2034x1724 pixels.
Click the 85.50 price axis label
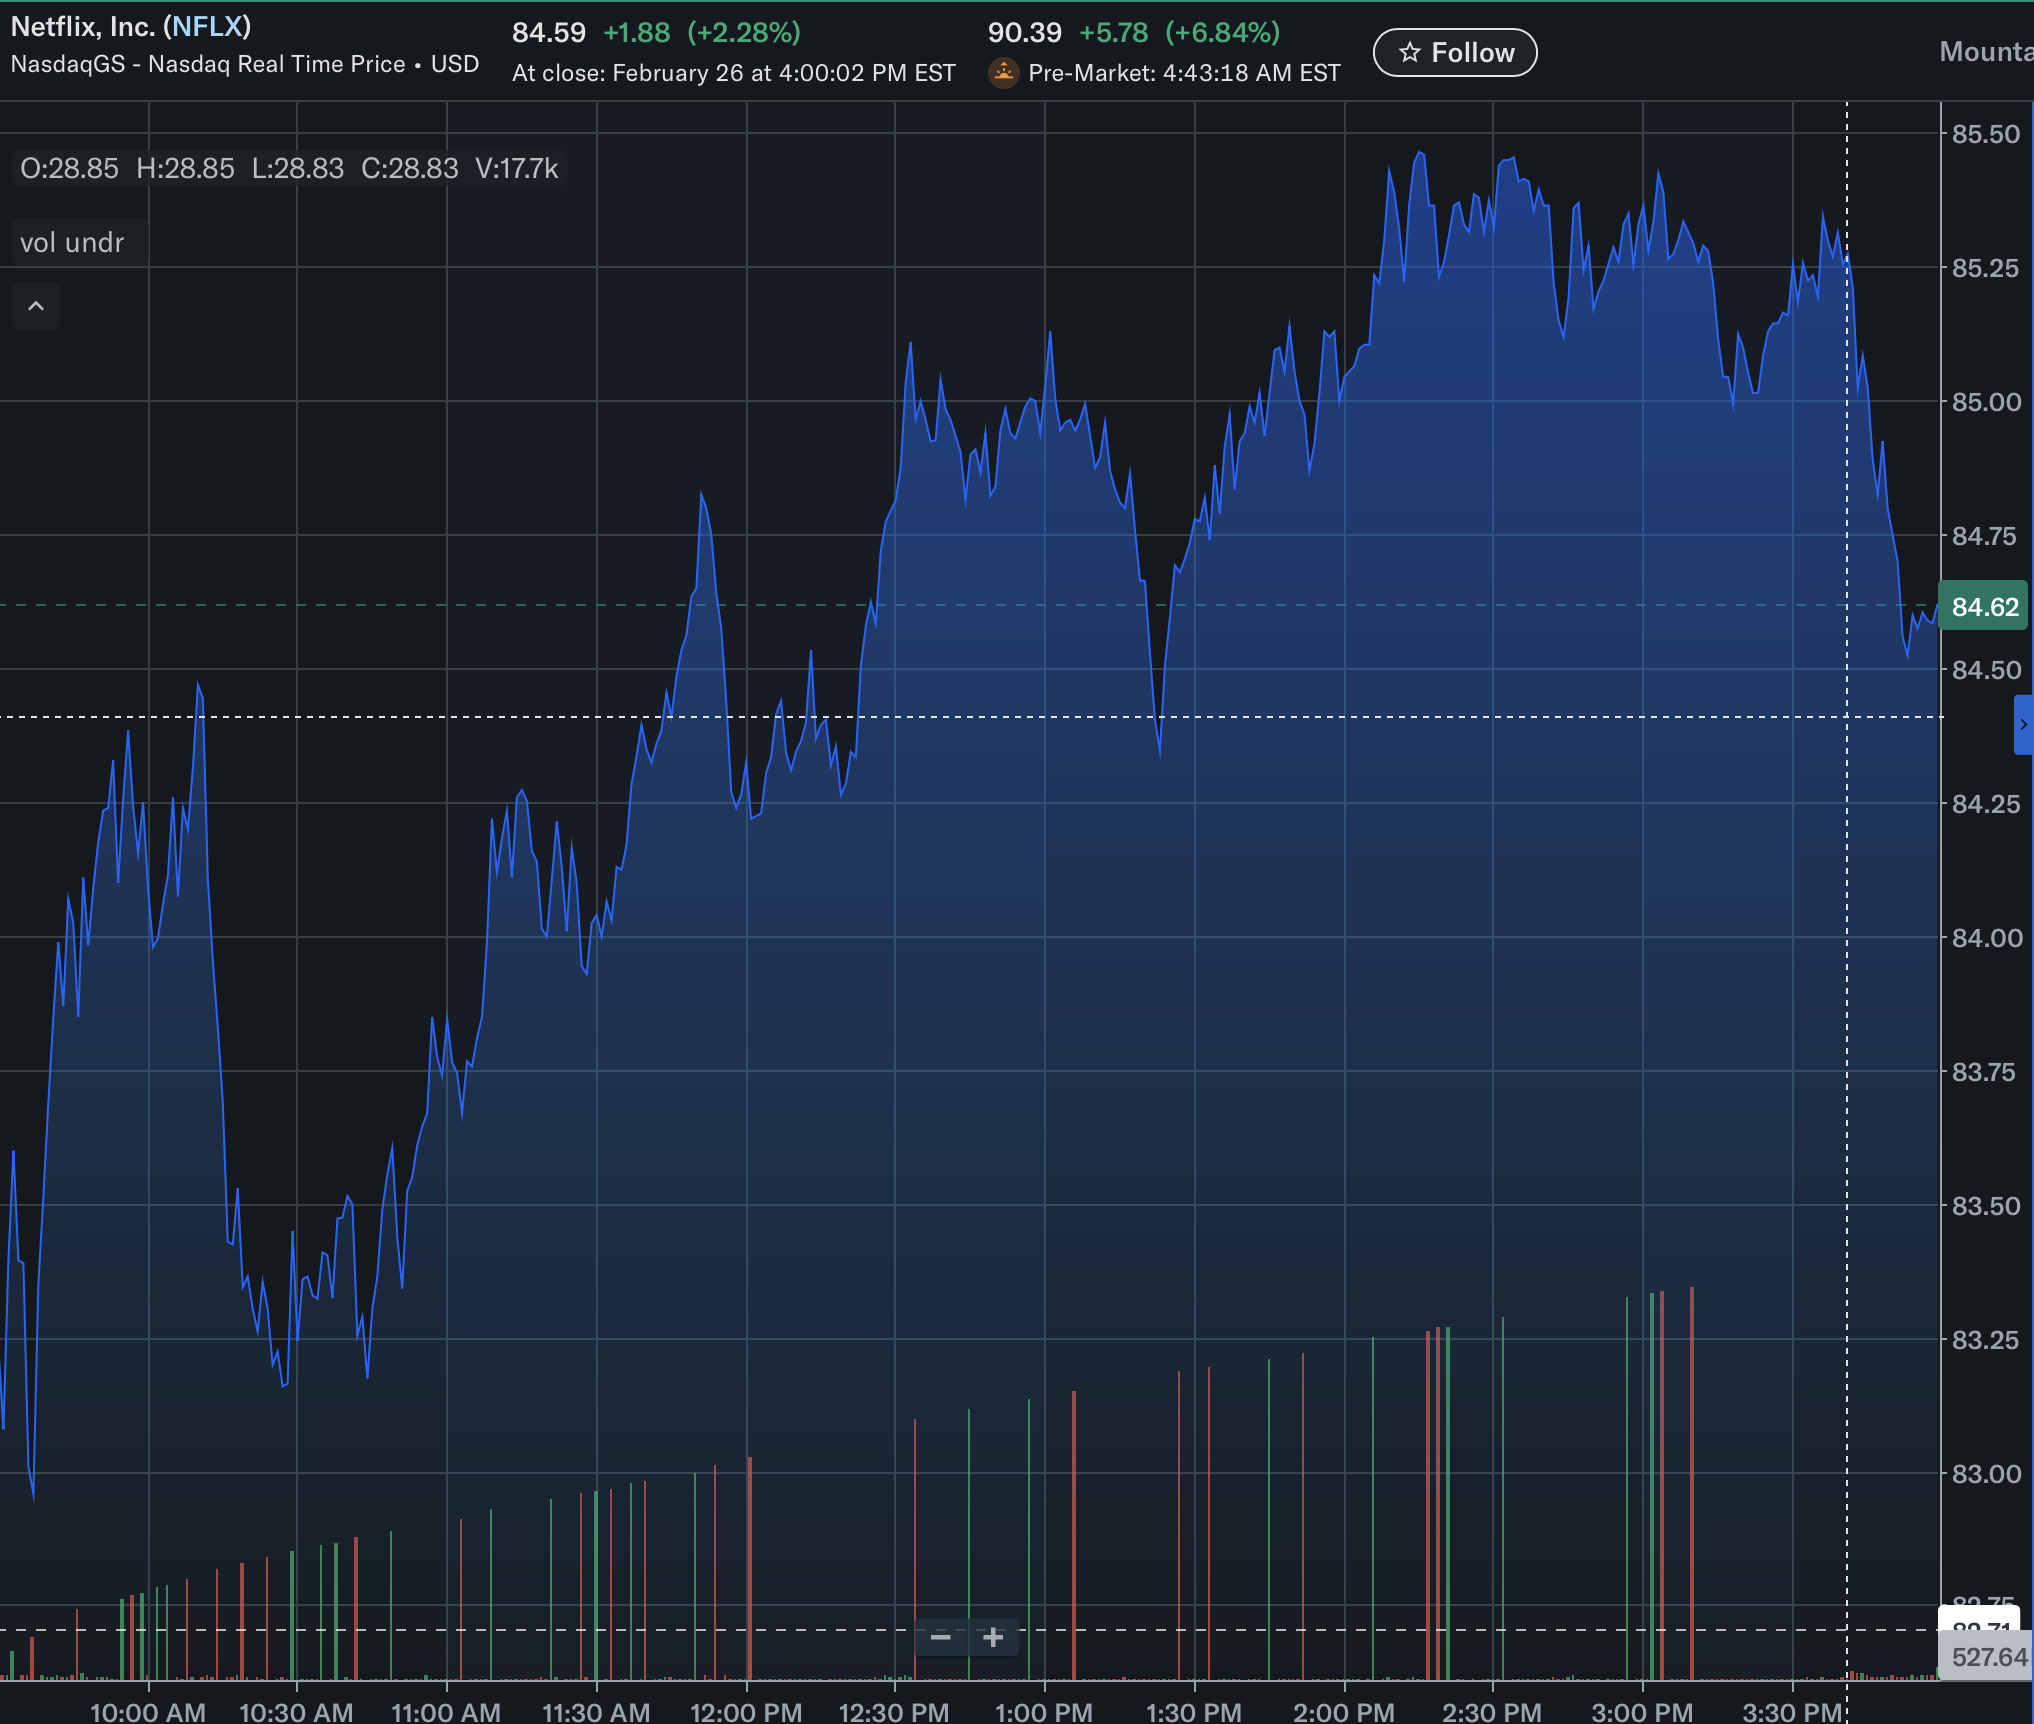tap(1986, 134)
